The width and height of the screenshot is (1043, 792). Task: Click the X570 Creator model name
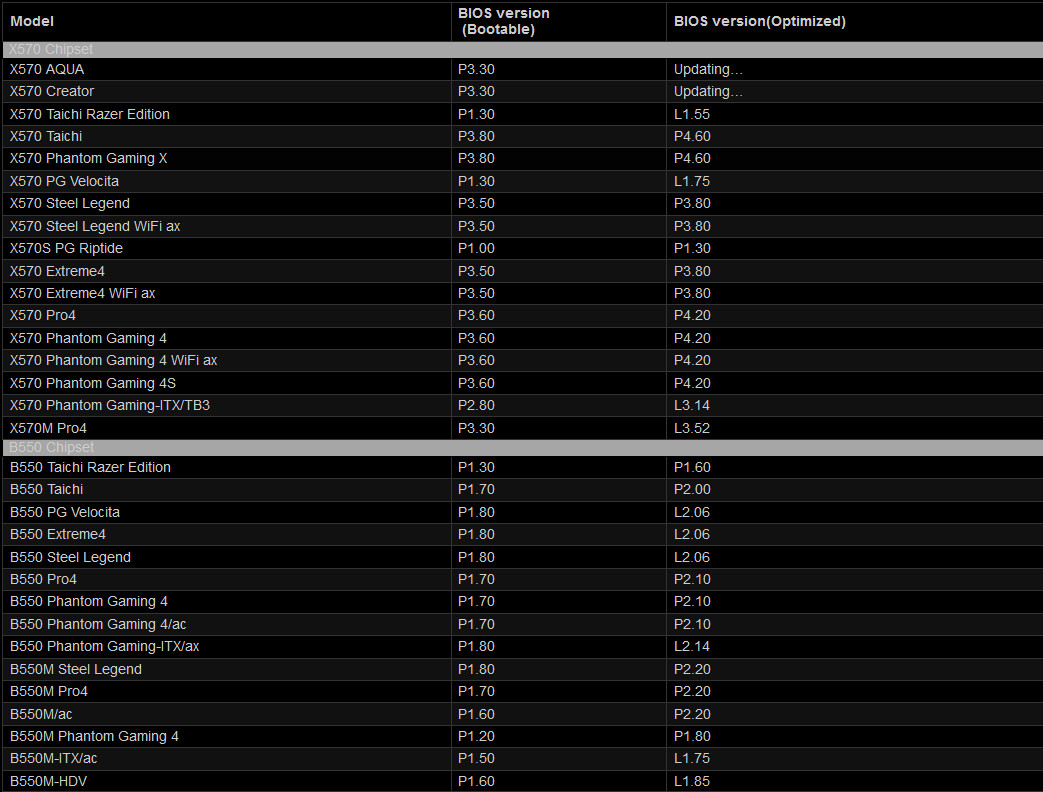pyautogui.click(x=52, y=91)
